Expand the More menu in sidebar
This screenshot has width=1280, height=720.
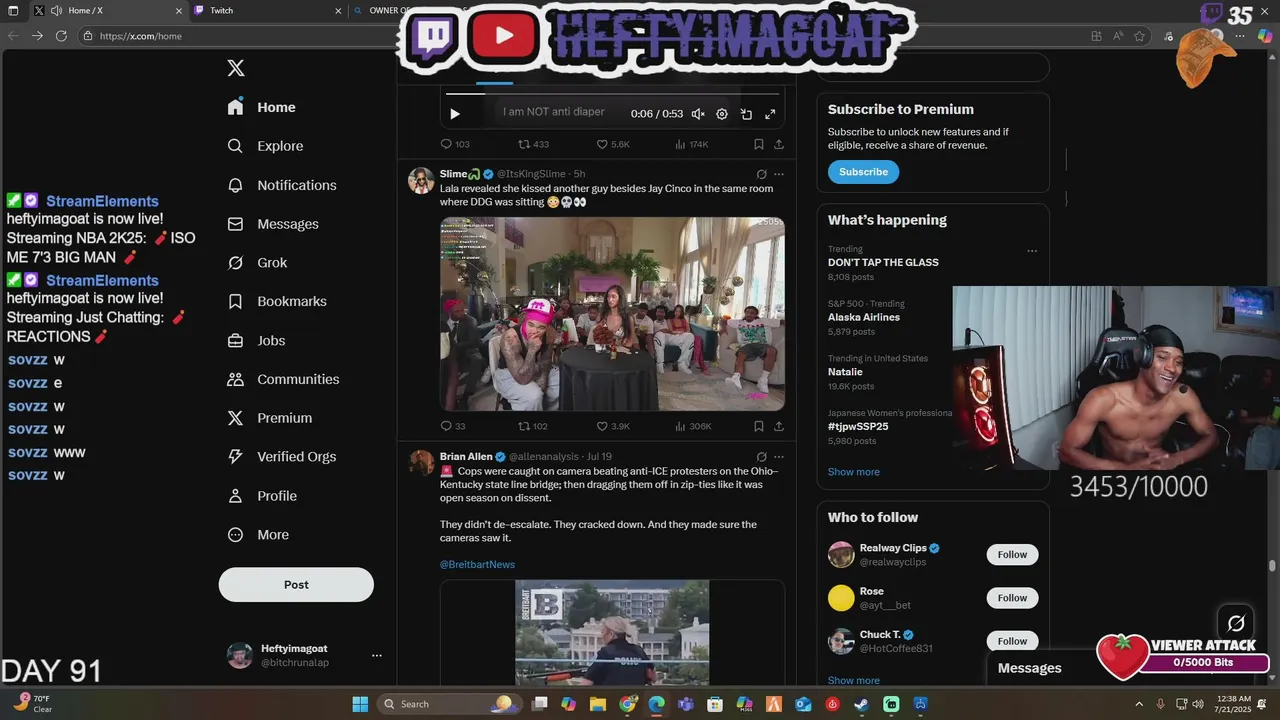pyautogui.click(x=258, y=535)
